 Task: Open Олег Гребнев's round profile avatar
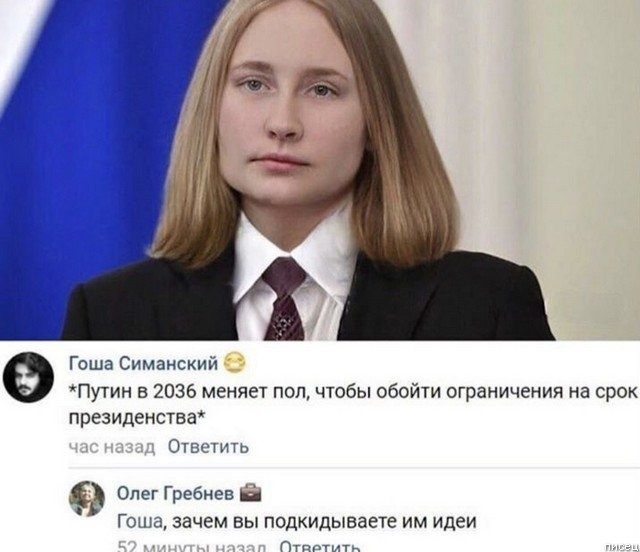coord(87,499)
